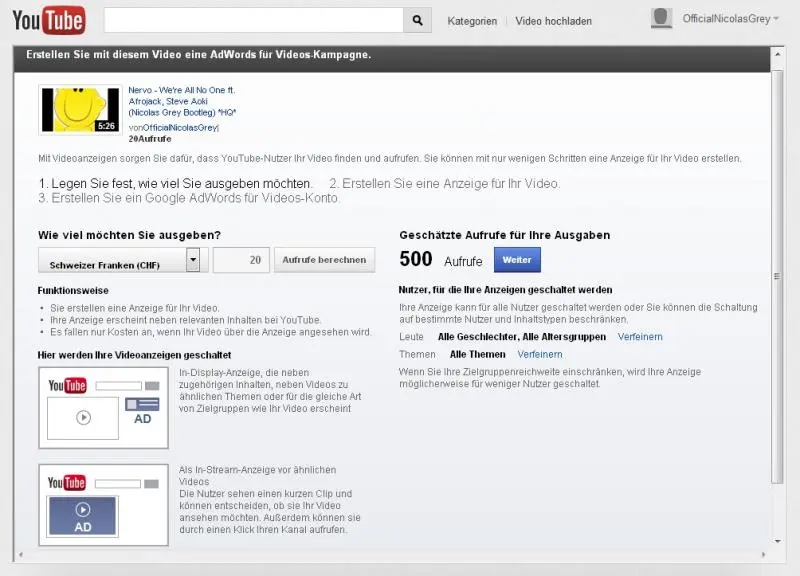Click the currency dropdown arrow button

pos(192,261)
